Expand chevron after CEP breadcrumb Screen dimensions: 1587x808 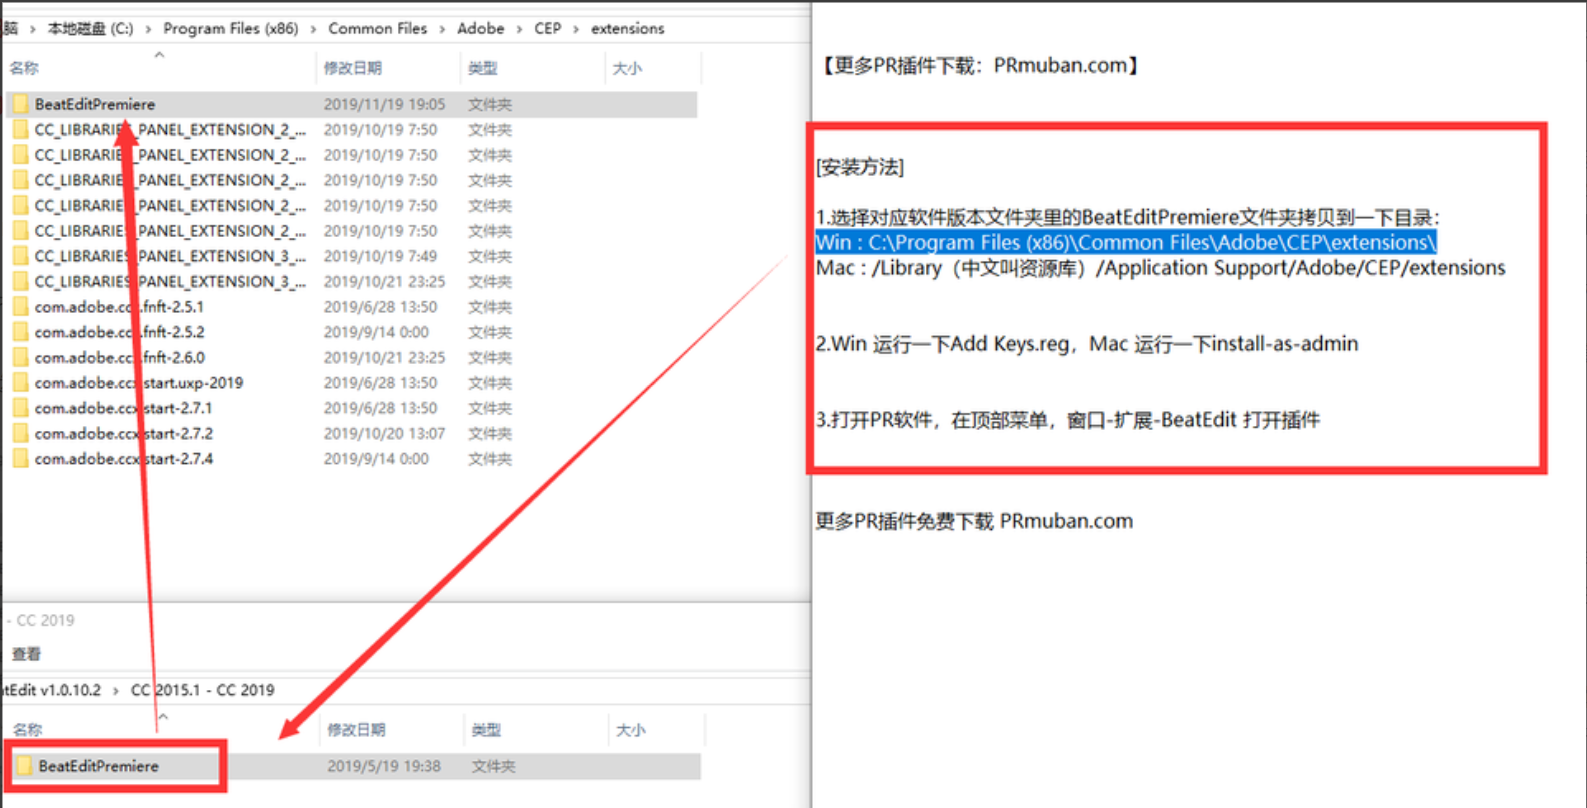(576, 29)
